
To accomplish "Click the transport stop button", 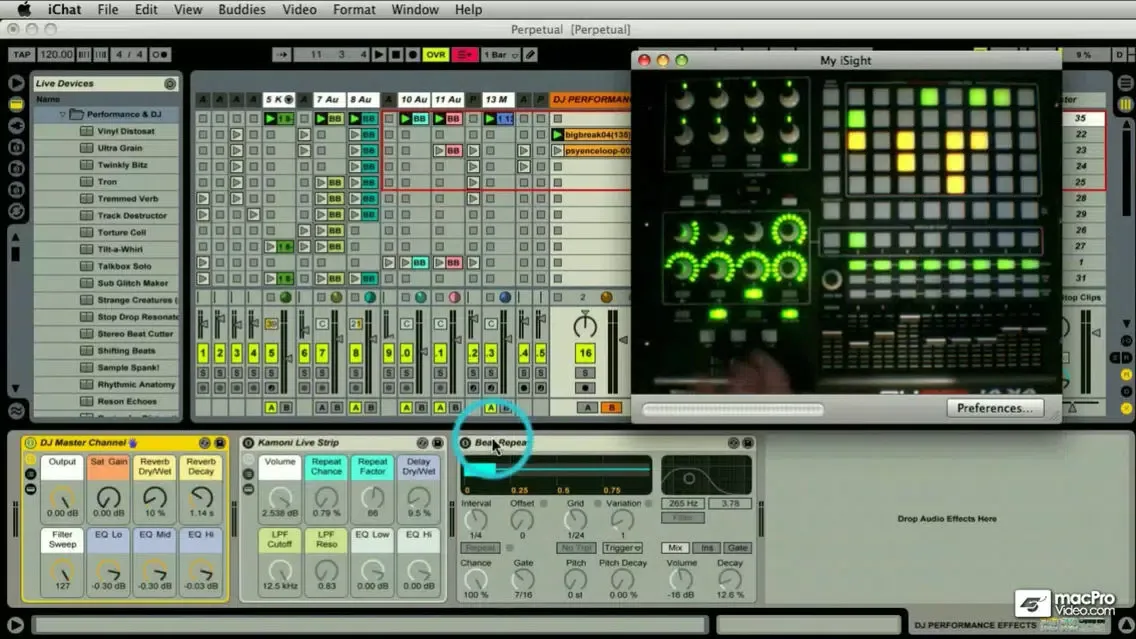I will click(x=396, y=54).
